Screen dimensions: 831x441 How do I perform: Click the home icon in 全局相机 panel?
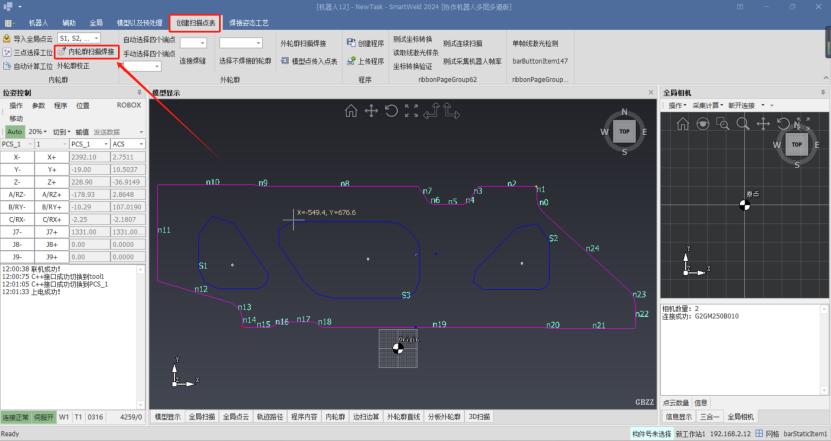tap(682, 124)
